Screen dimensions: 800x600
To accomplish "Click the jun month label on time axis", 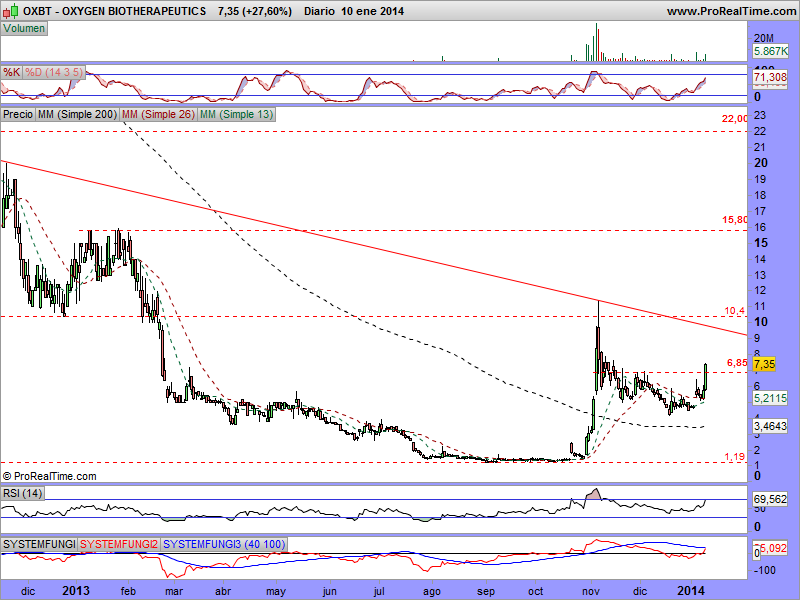I will tap(330, 592).
